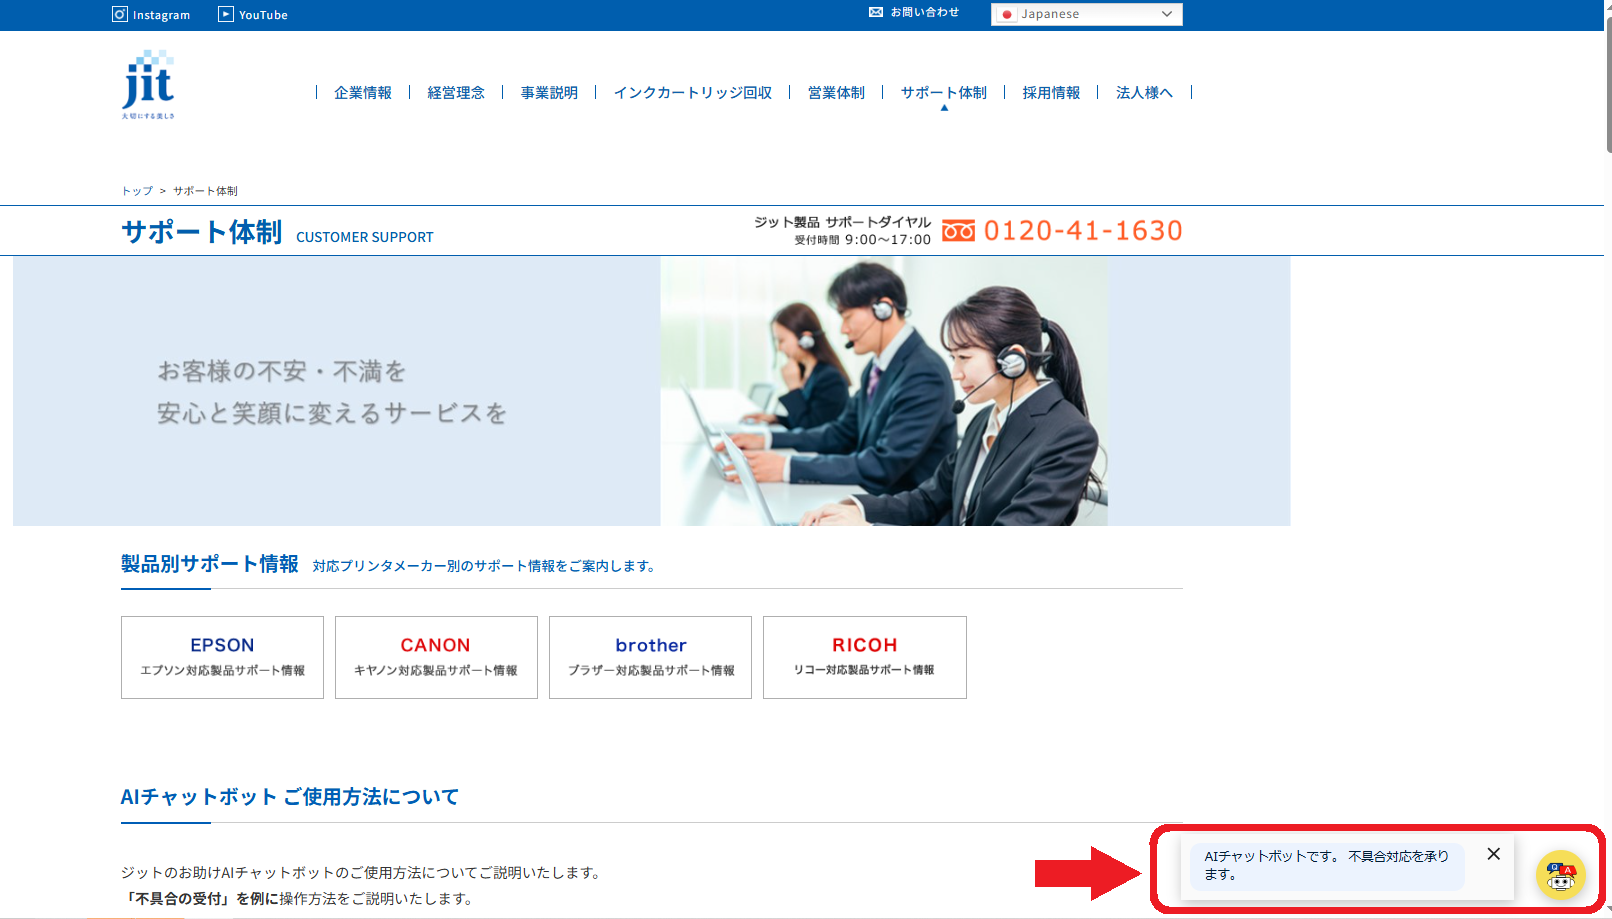Viewport: 1612px width, 919px height.
Task: Click the Japanese flag icon
Action: [1007, 14]
